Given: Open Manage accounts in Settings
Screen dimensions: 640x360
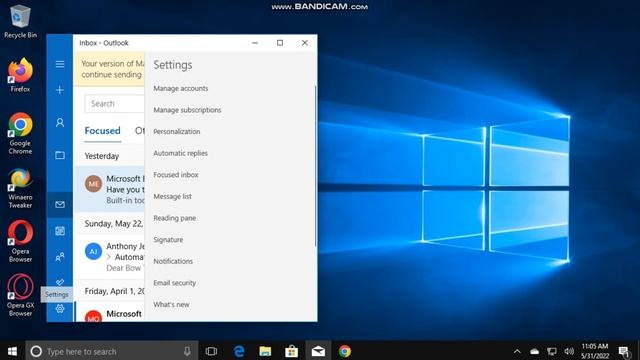Looking at the screenshot, I should 181,89.
